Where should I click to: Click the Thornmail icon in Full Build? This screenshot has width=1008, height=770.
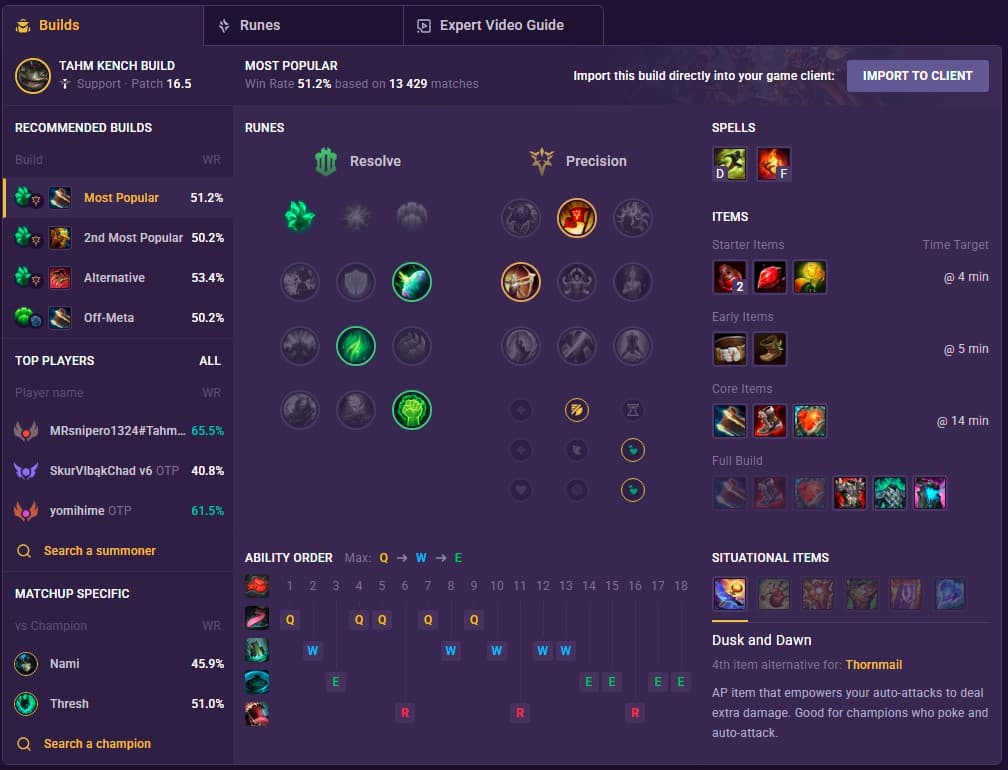[850, 493]
